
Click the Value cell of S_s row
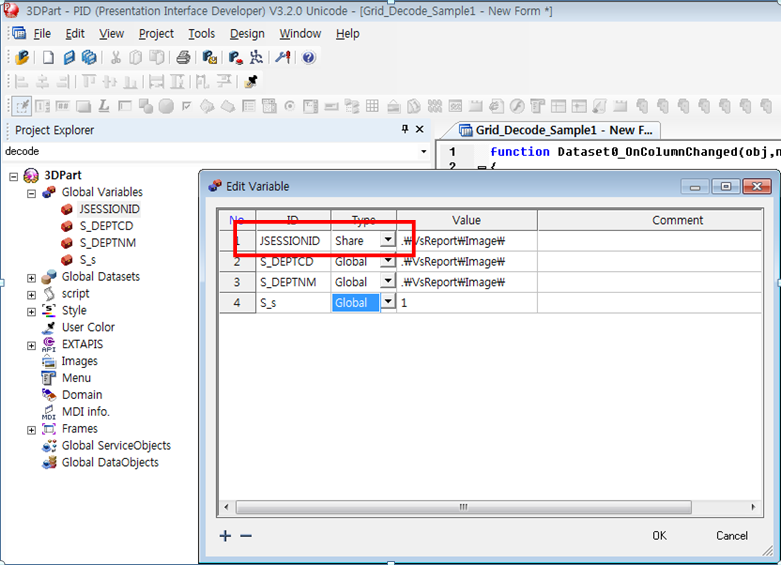[x=466, y=303]
